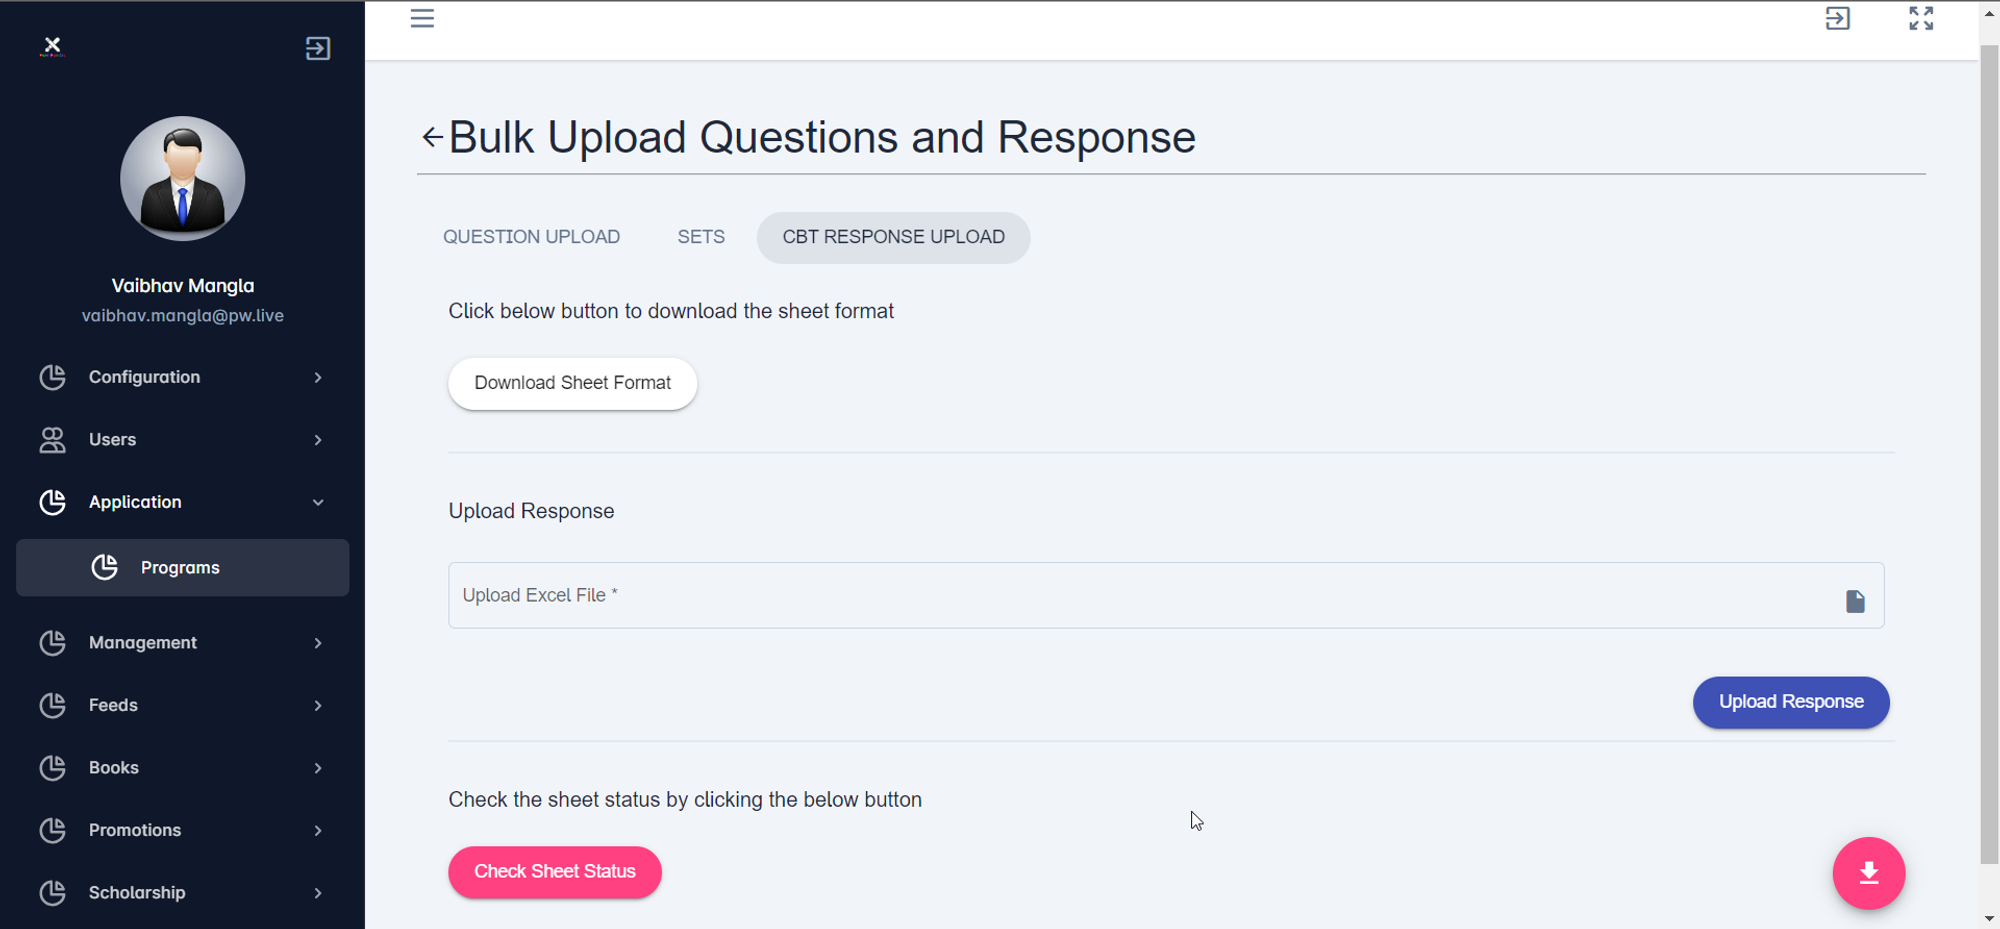Click the file attach icon in upload field
Screen dimensions: 2000x929
pos(1855,601)
